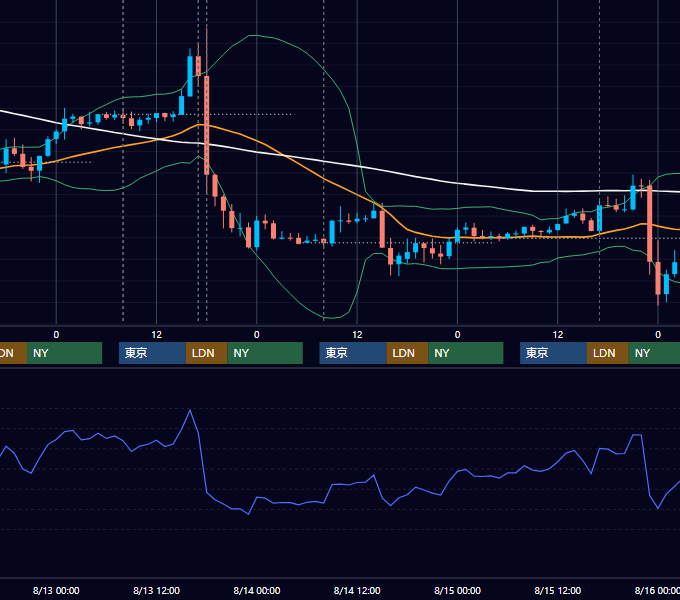Select the 8/14 東京 session block
Screen dimensions: 680x600
click(353, 353)
